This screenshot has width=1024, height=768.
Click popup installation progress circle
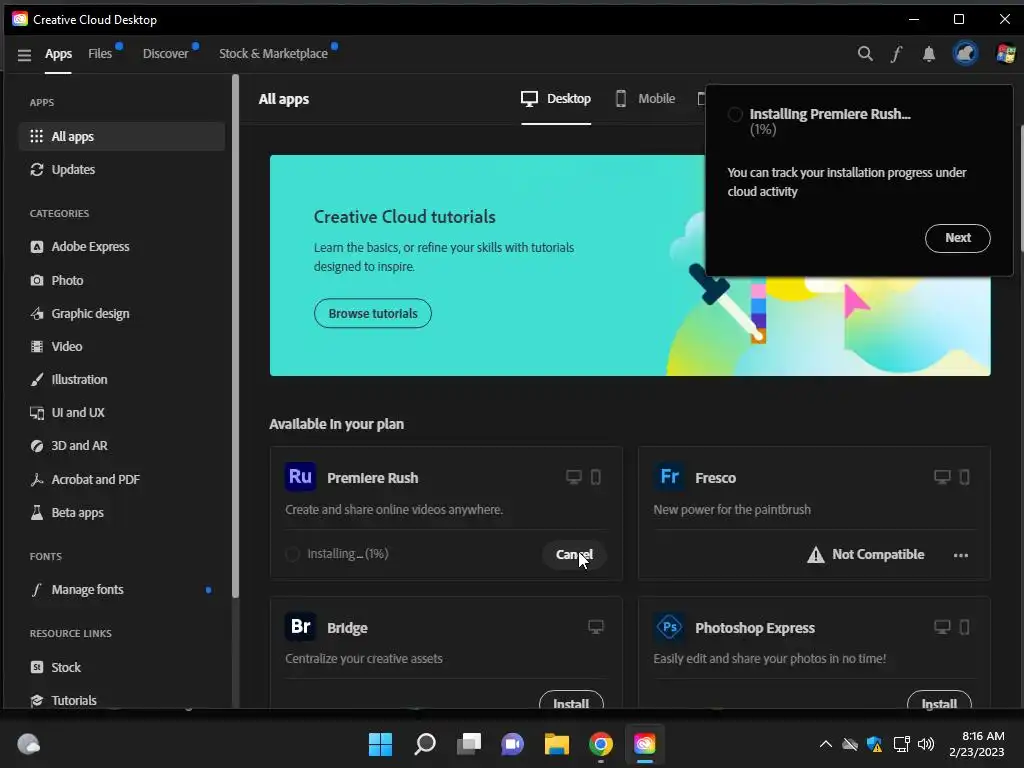coord(735,114)
